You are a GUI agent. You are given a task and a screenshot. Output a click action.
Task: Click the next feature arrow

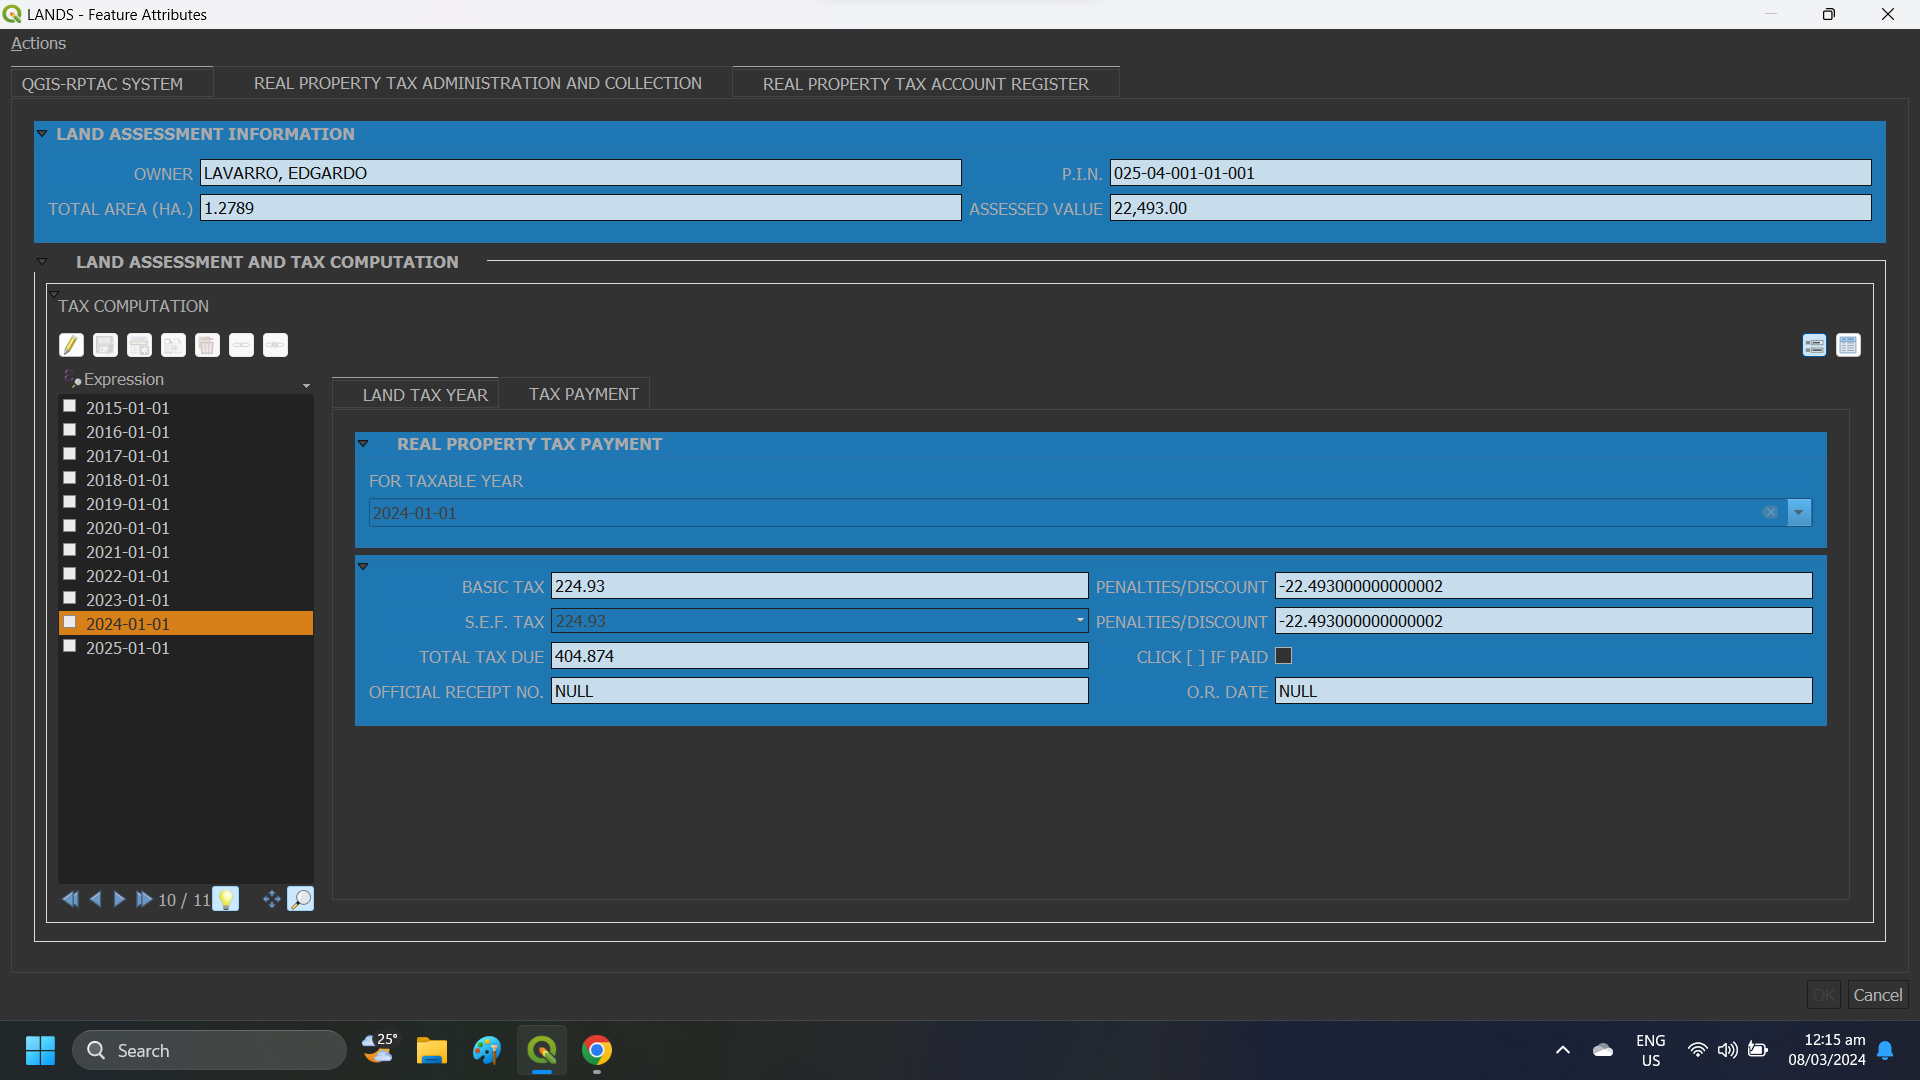(119, 899)
